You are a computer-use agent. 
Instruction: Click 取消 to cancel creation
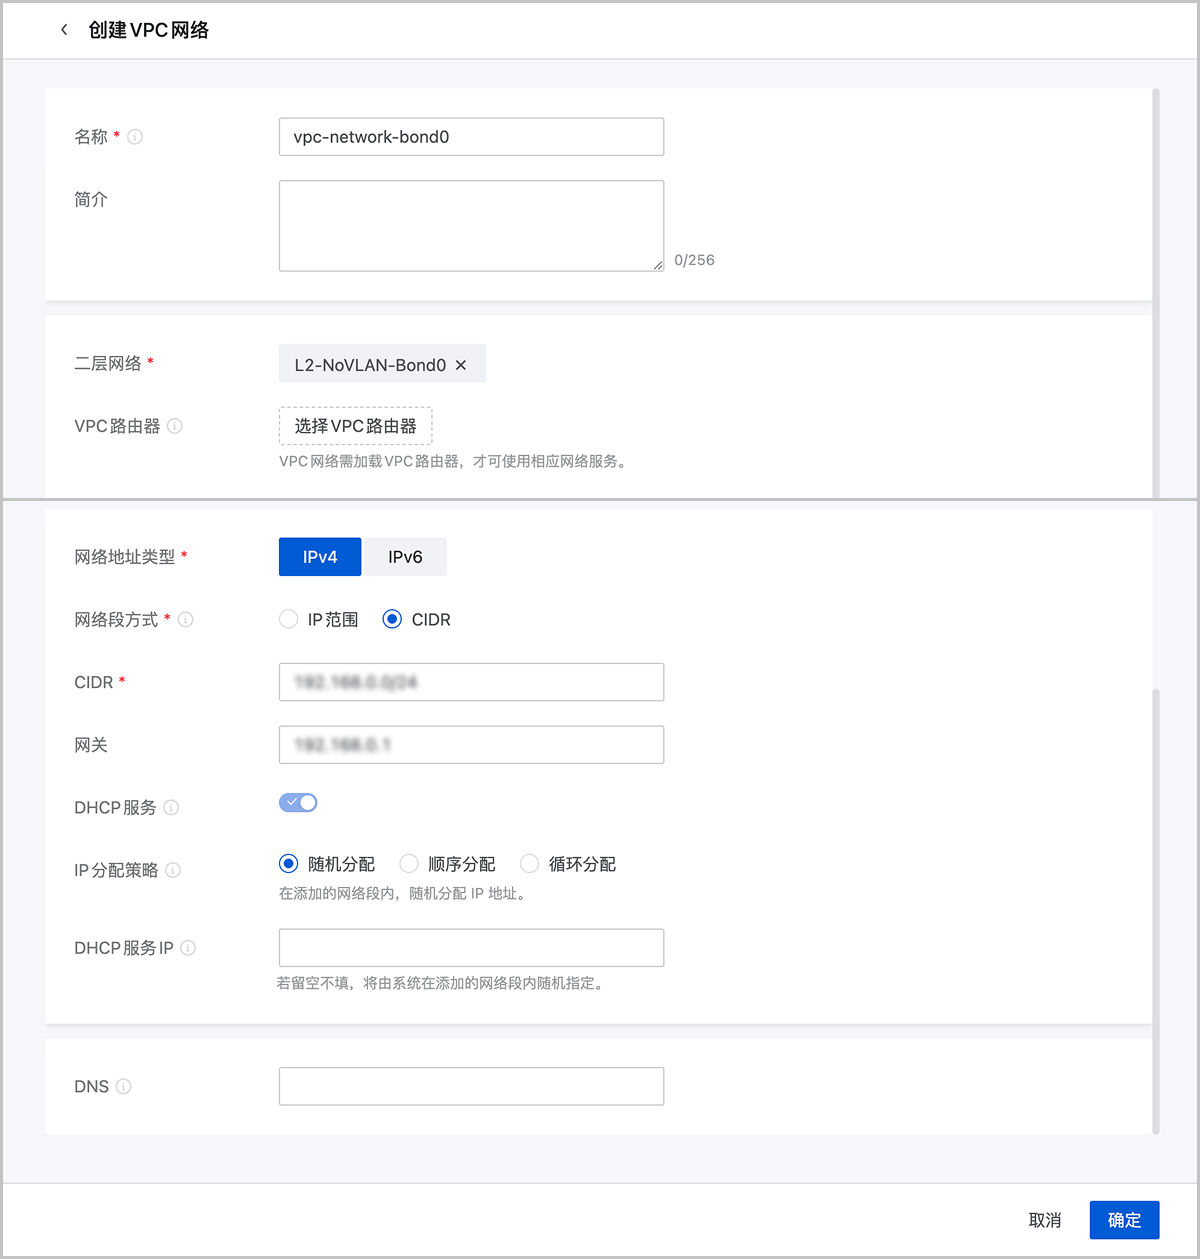tap(1045, 1220)
